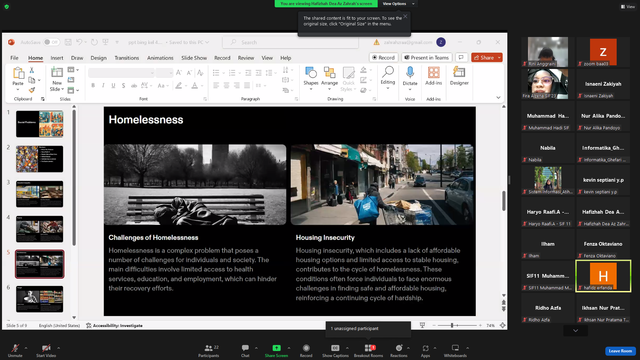Open the Participants panel
The height and width of the screenshot is (360, 640).
209,350
